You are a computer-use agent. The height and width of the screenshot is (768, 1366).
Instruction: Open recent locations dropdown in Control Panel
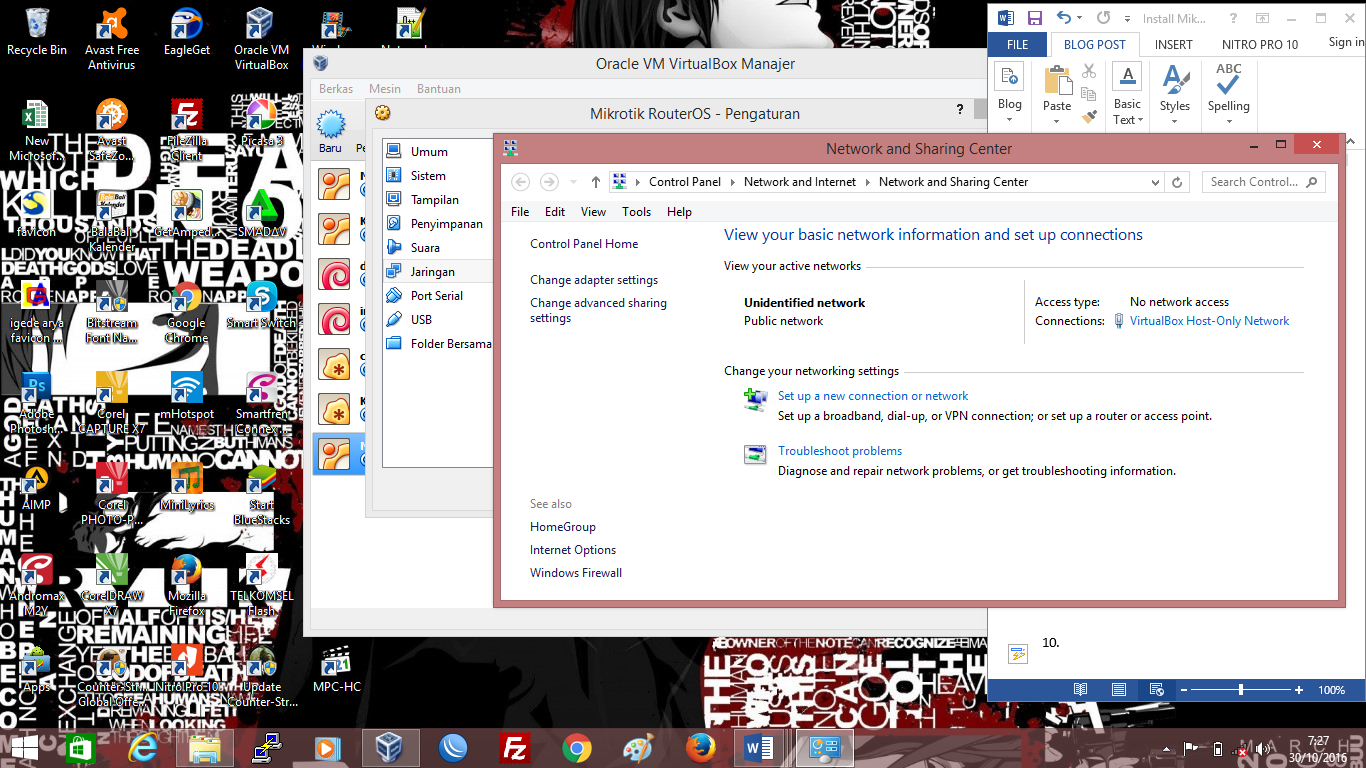click(573, 182)
